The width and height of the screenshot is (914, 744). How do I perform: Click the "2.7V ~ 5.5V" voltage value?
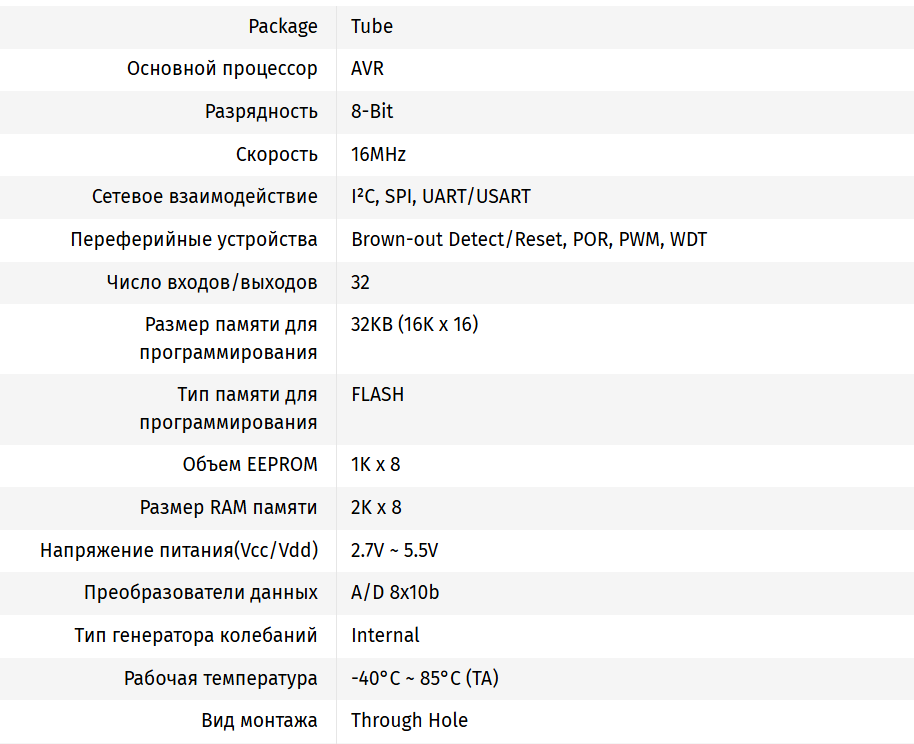click(x=395, y=550)
